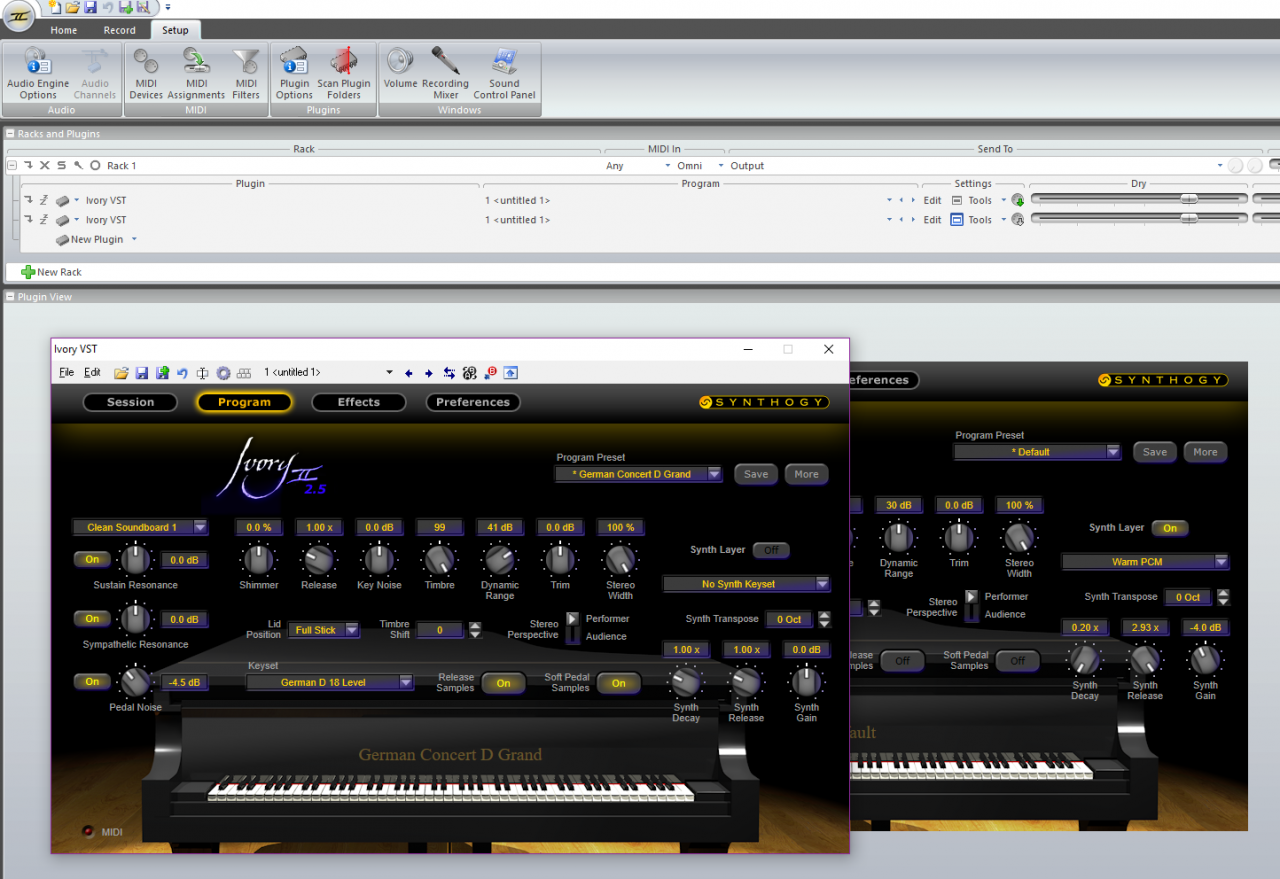The image size is (1280, 879).
Task: Click the open preset icon in Ivory VST toolbar
Action: (121, 373)
